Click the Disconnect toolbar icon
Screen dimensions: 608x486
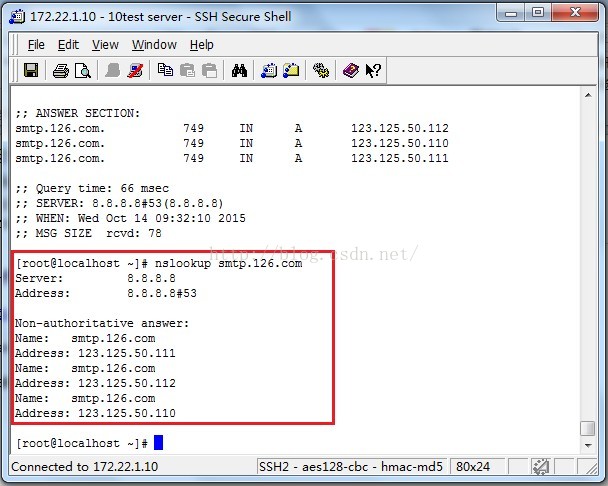point(135,70)
